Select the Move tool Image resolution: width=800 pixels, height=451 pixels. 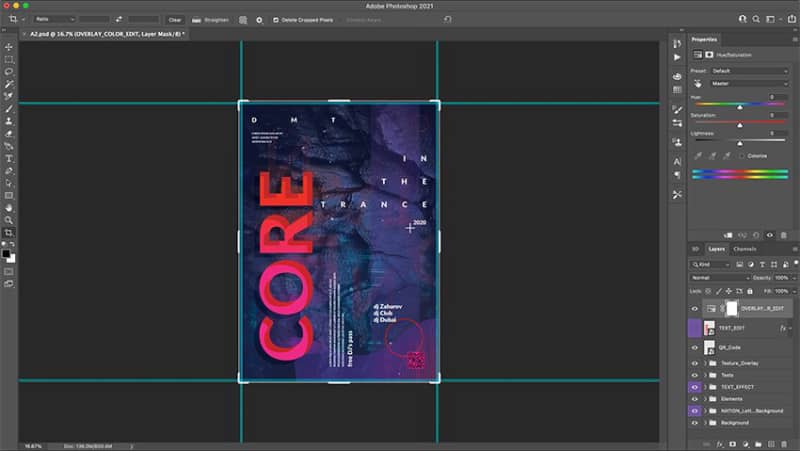pyautogui.click(x=9, y=47)
